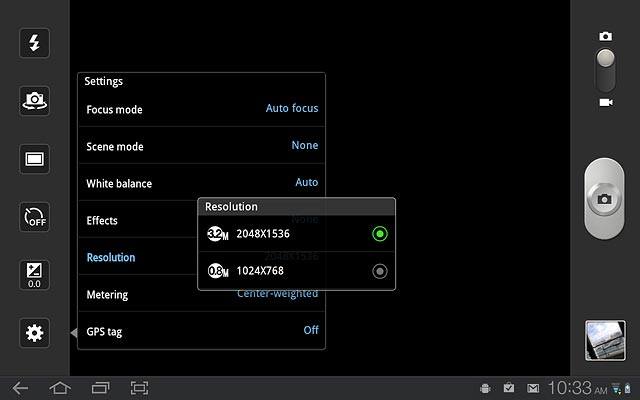Select 2048X1536 resolution radio button
Viewport: 640px width, 400px height.
[x=379, y=234]
